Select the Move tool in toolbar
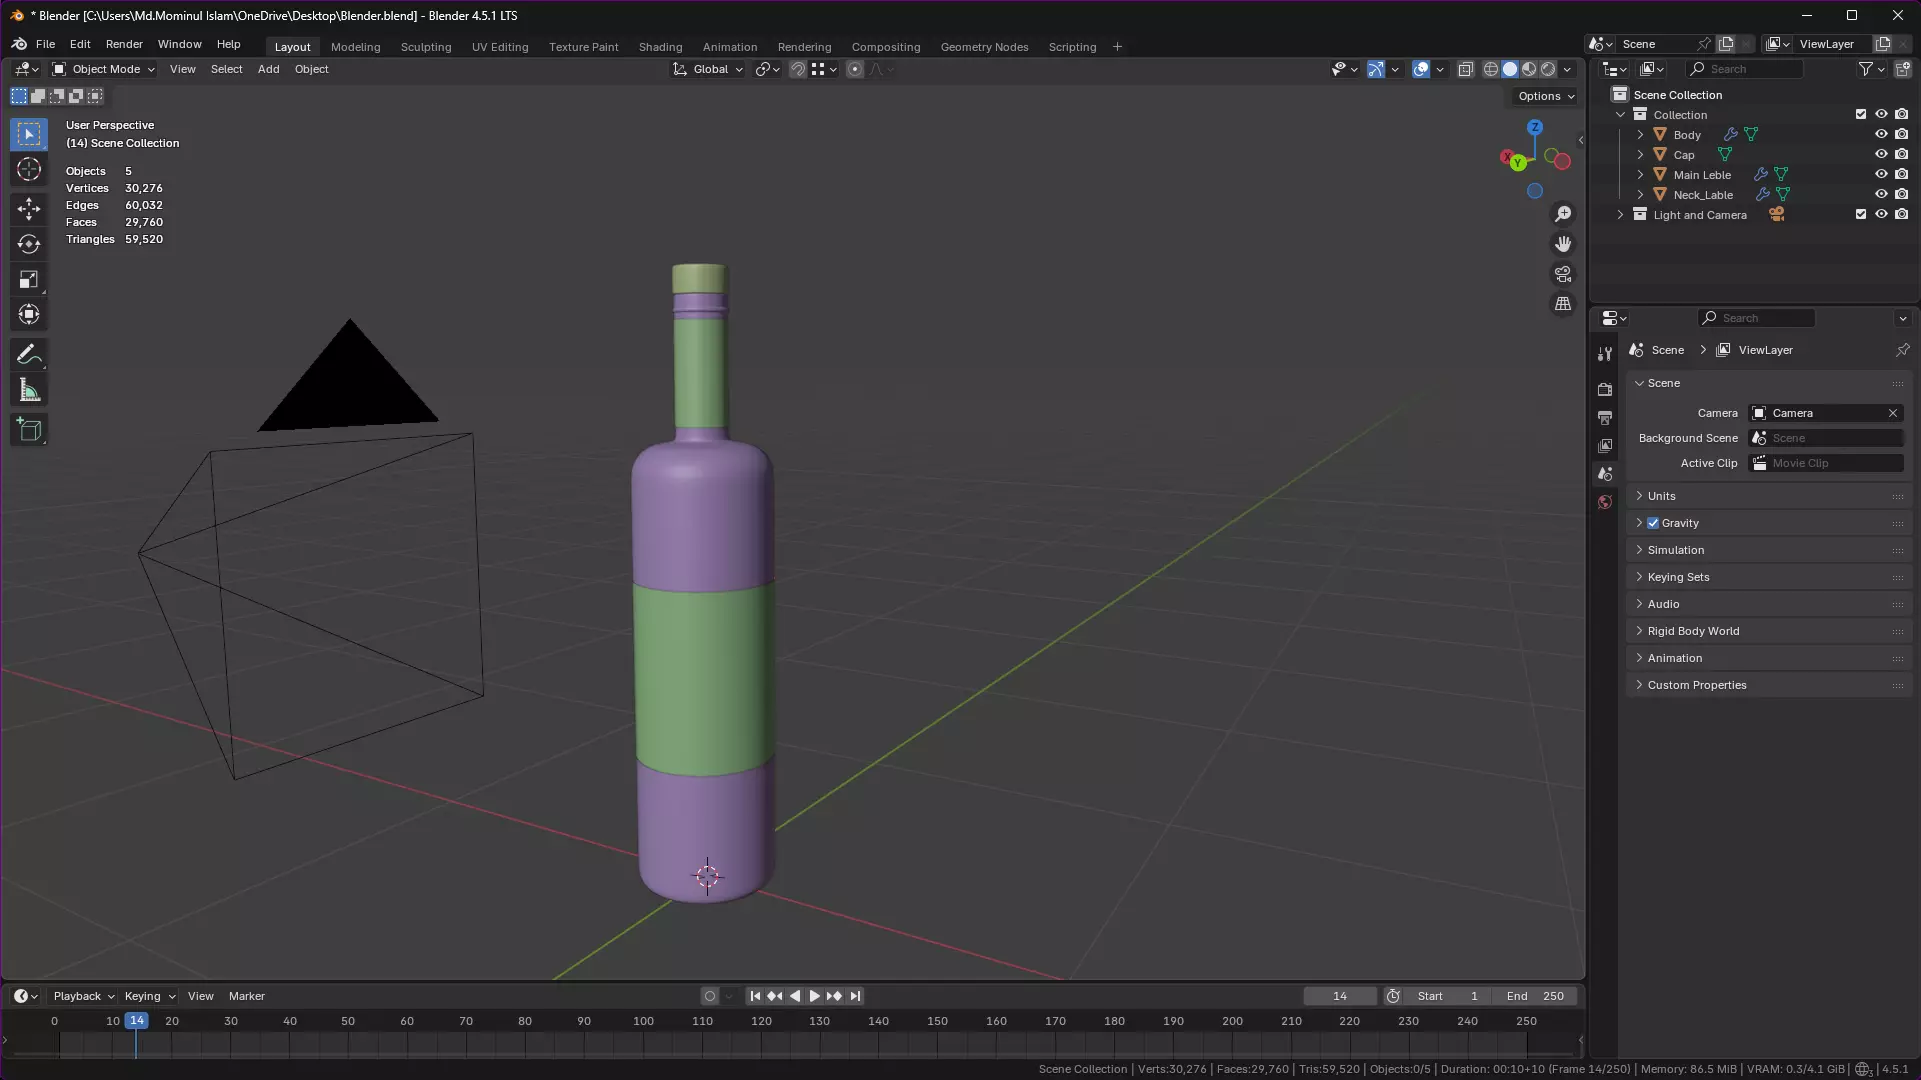Screen dimensions: 1921x1080 pos(29,208)
